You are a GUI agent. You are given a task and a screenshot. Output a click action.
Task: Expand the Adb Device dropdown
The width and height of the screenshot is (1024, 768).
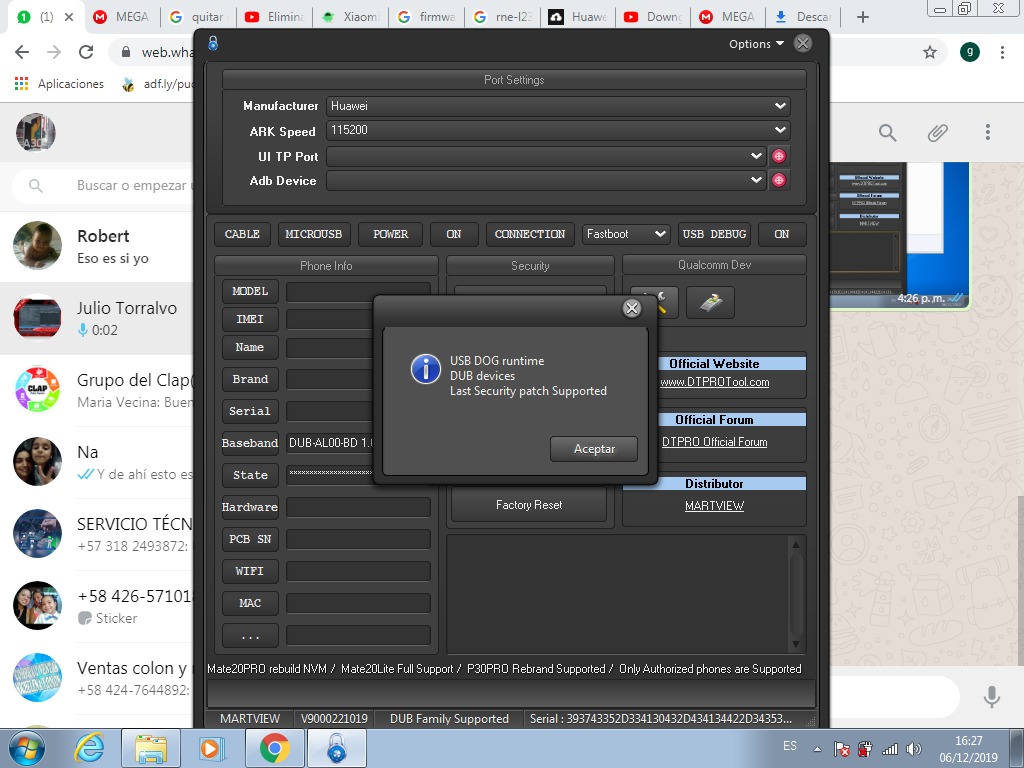pyautogui.click(x=756, y=180)
